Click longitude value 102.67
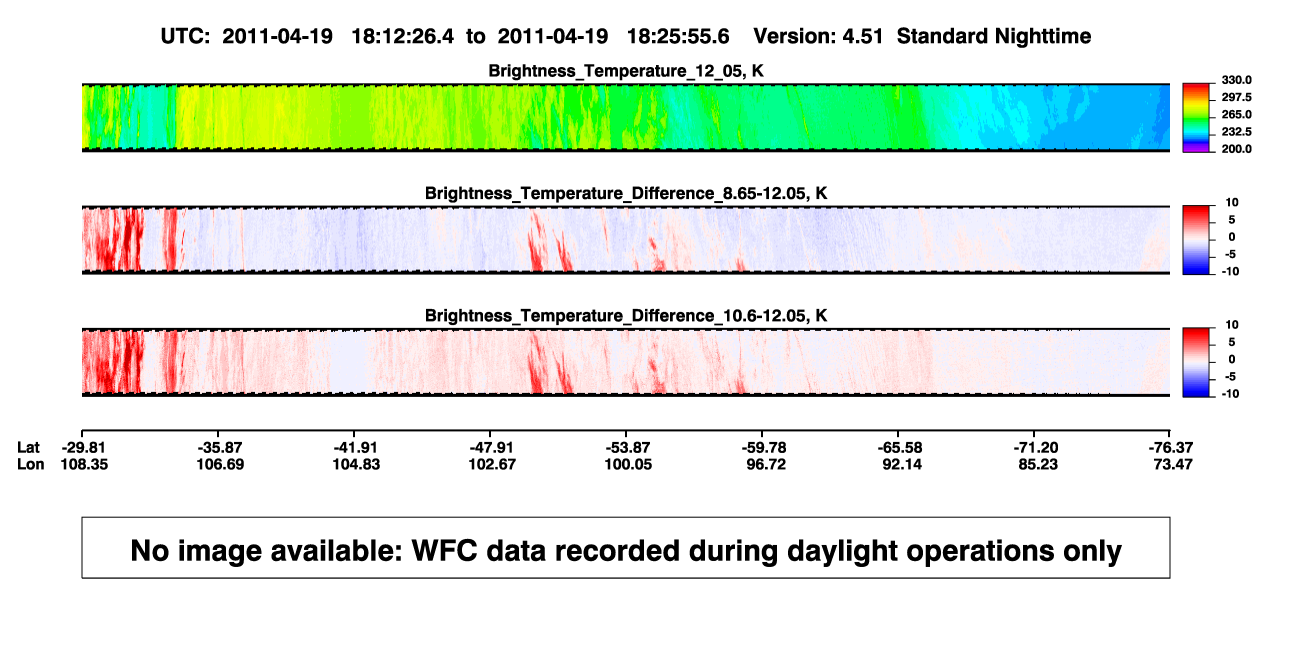The height and width of the screenshot is (667, 1300). [490, 464]
